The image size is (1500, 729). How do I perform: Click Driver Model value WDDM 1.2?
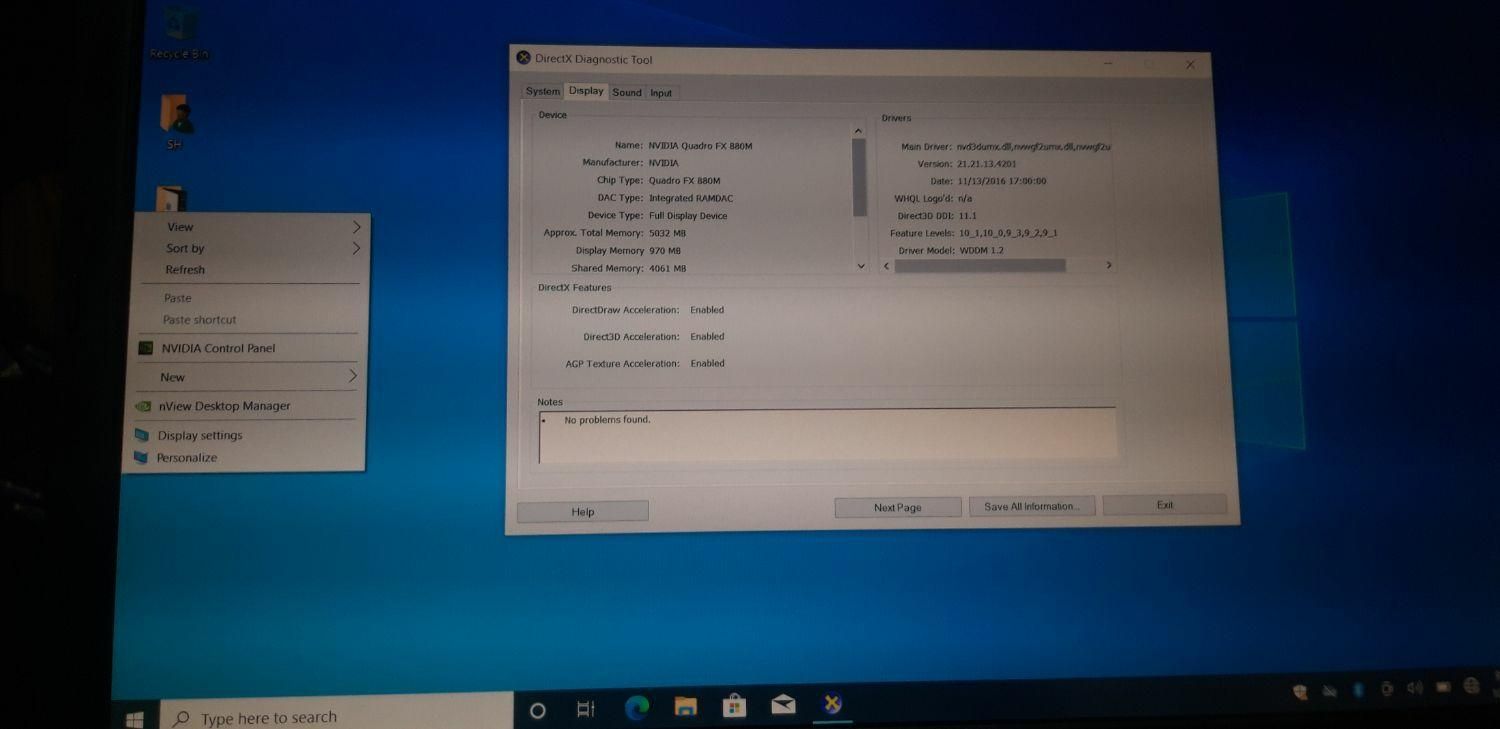981,251
